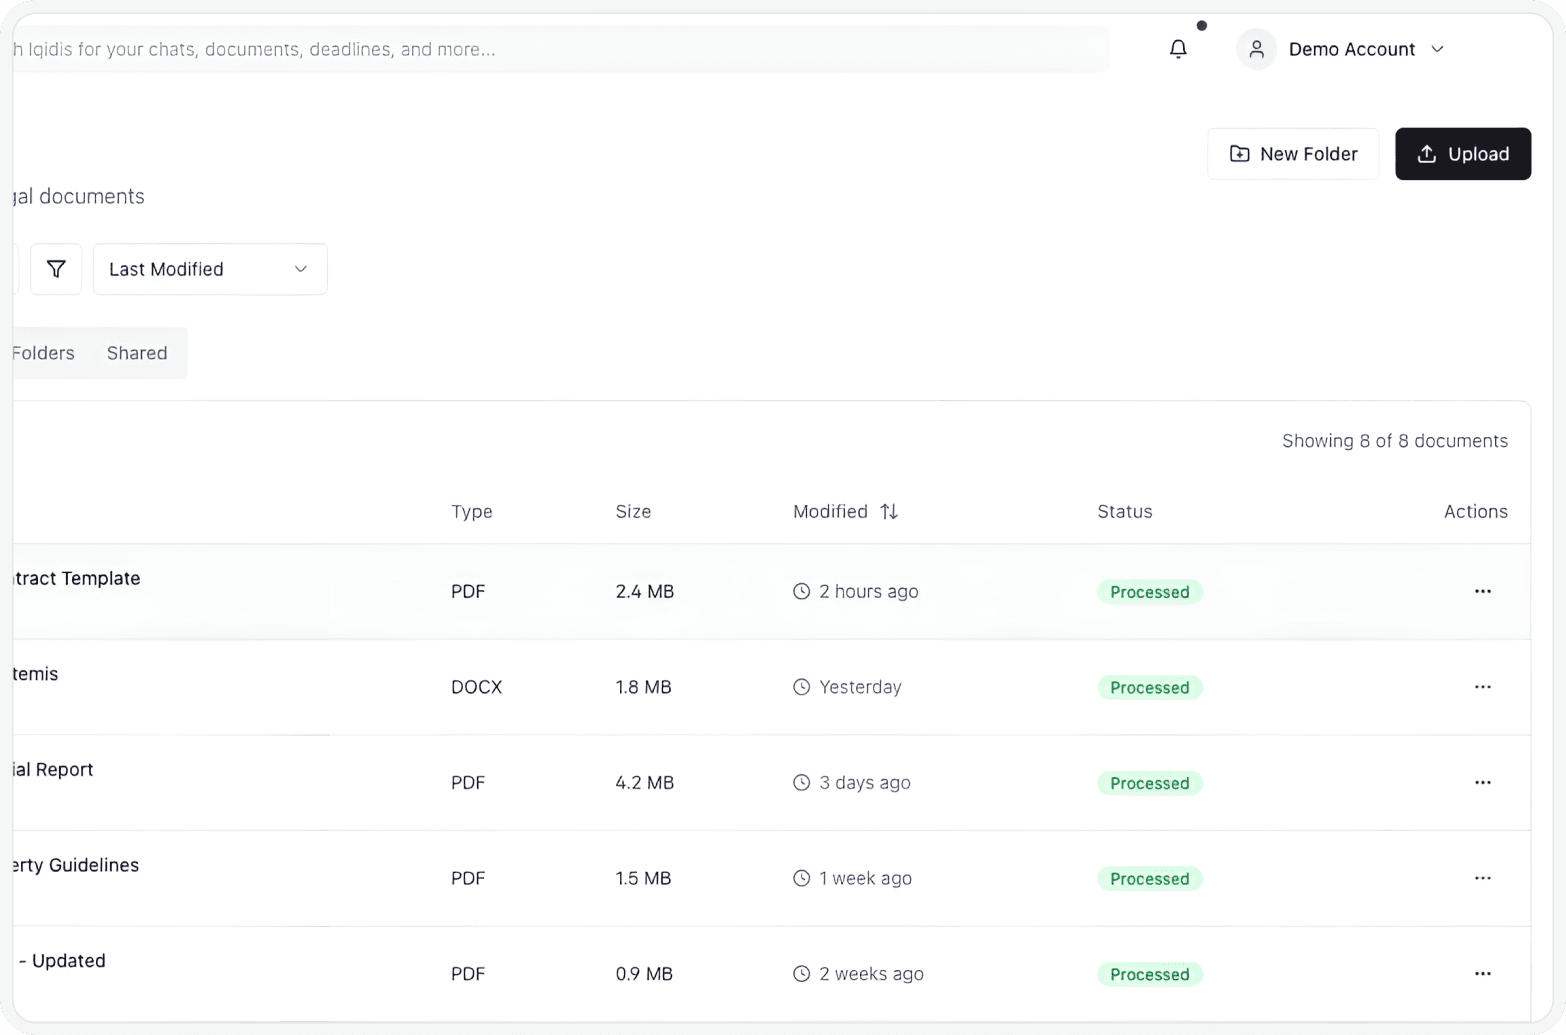This screenshot has width=1566, height=1035.
Task: Click Processed badge in the Yesterday row
Action: click(1149, 687)
